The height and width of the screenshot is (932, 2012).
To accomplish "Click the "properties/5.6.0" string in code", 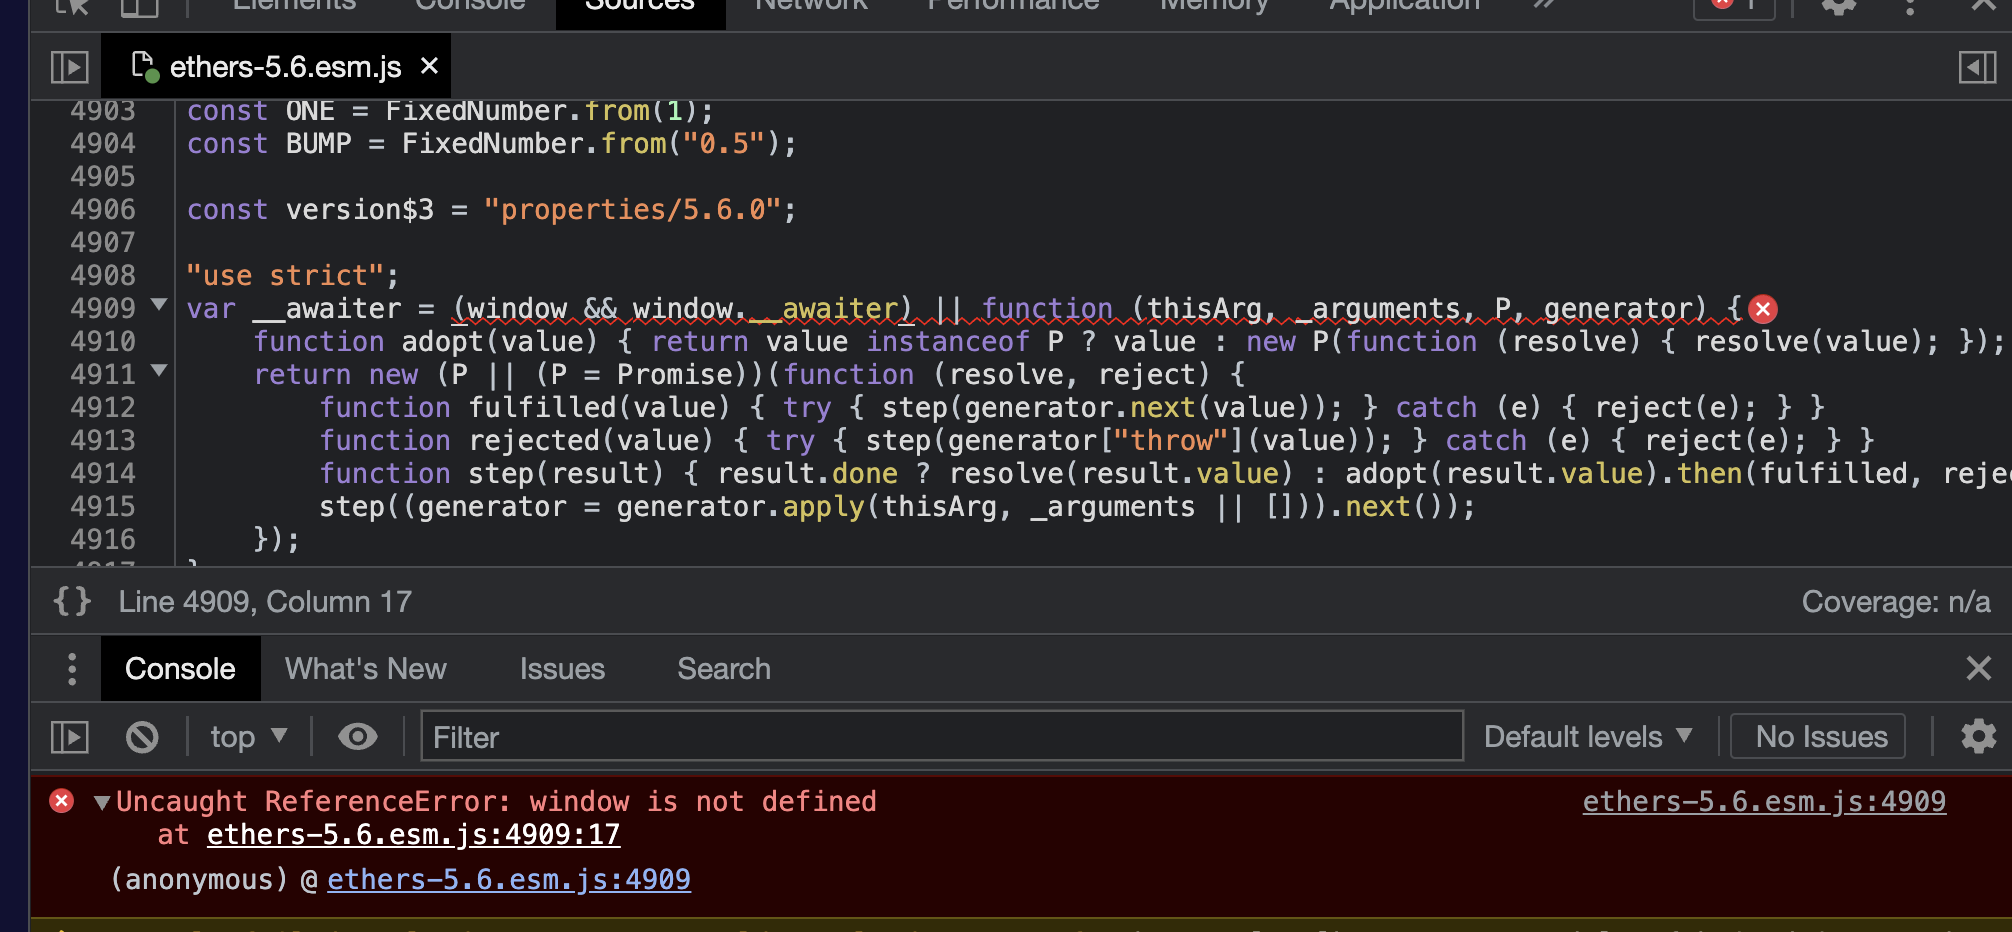I will click(632, 210).
